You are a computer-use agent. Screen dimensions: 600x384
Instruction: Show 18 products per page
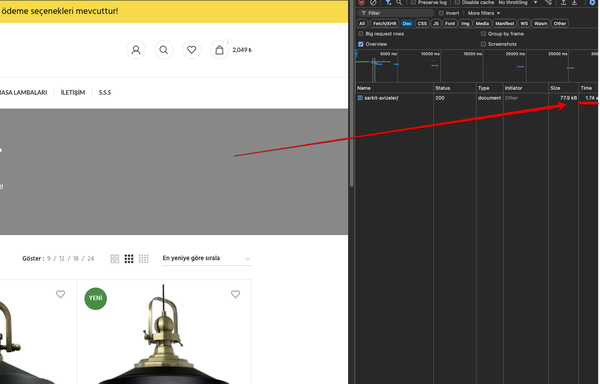76,259
